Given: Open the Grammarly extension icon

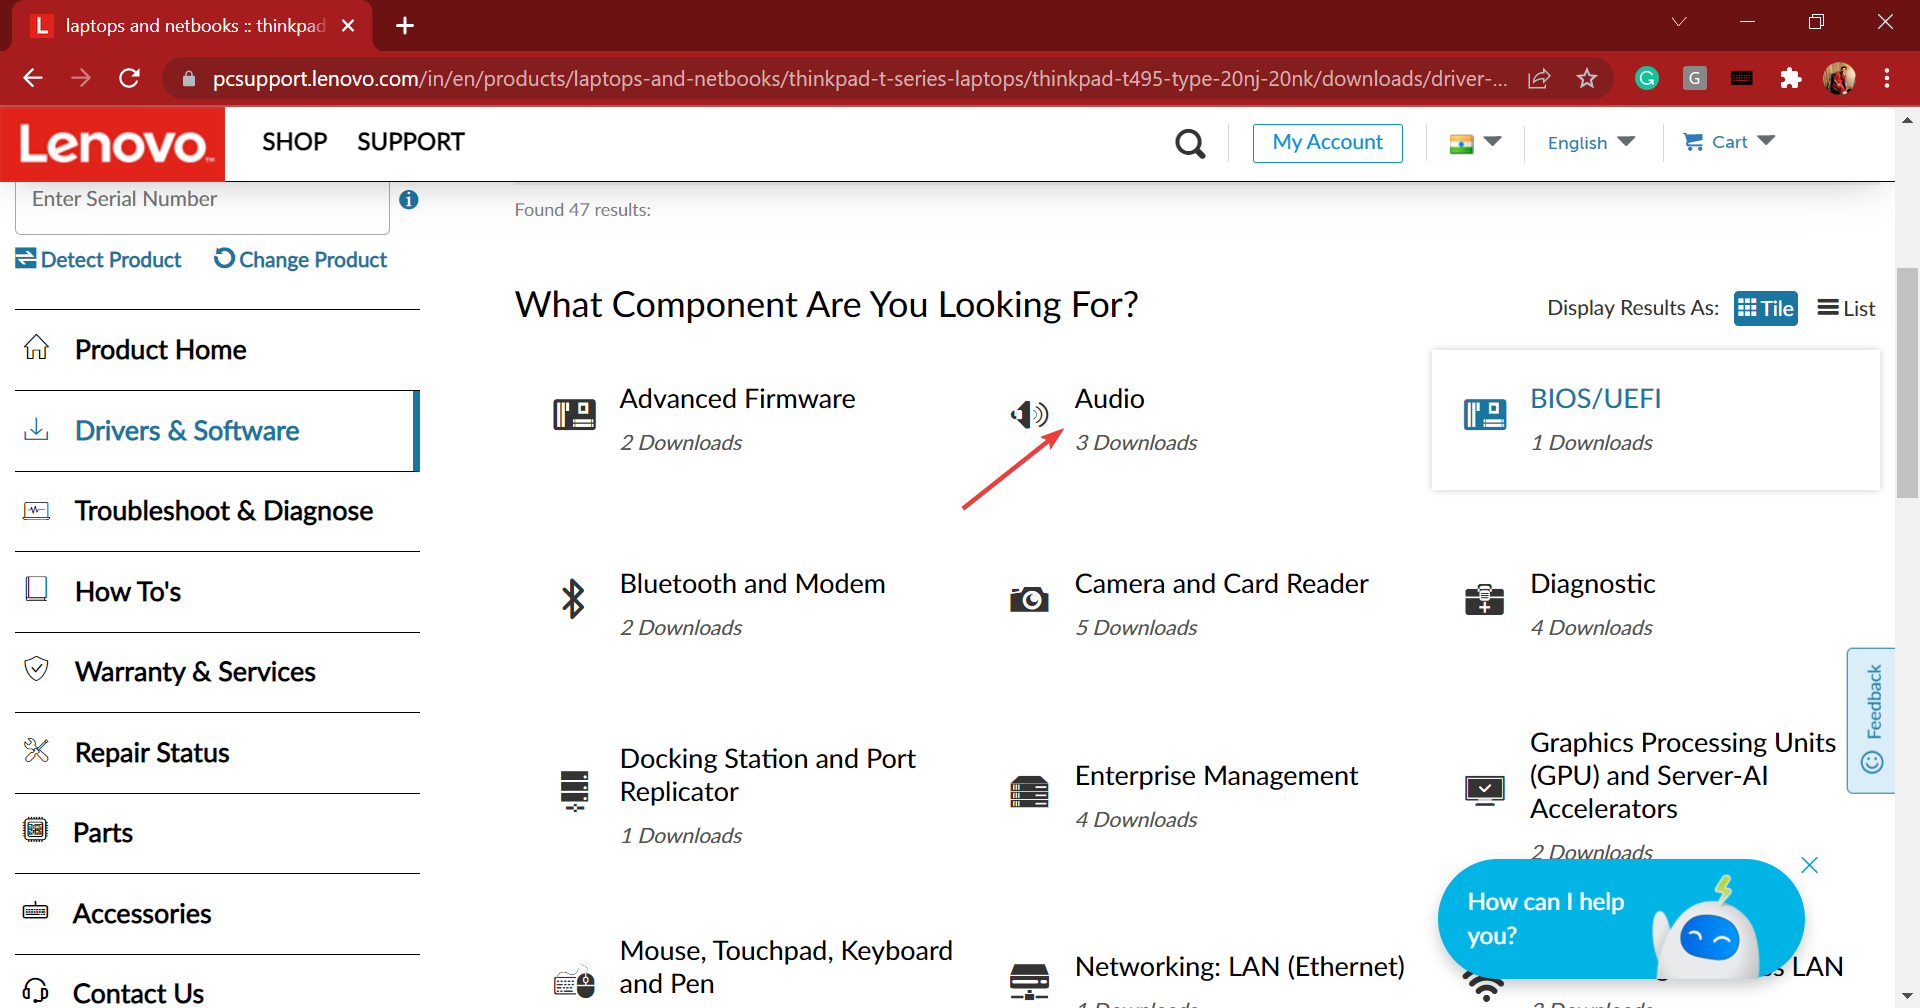Looking at the screenshot, I should [1647, 78].
